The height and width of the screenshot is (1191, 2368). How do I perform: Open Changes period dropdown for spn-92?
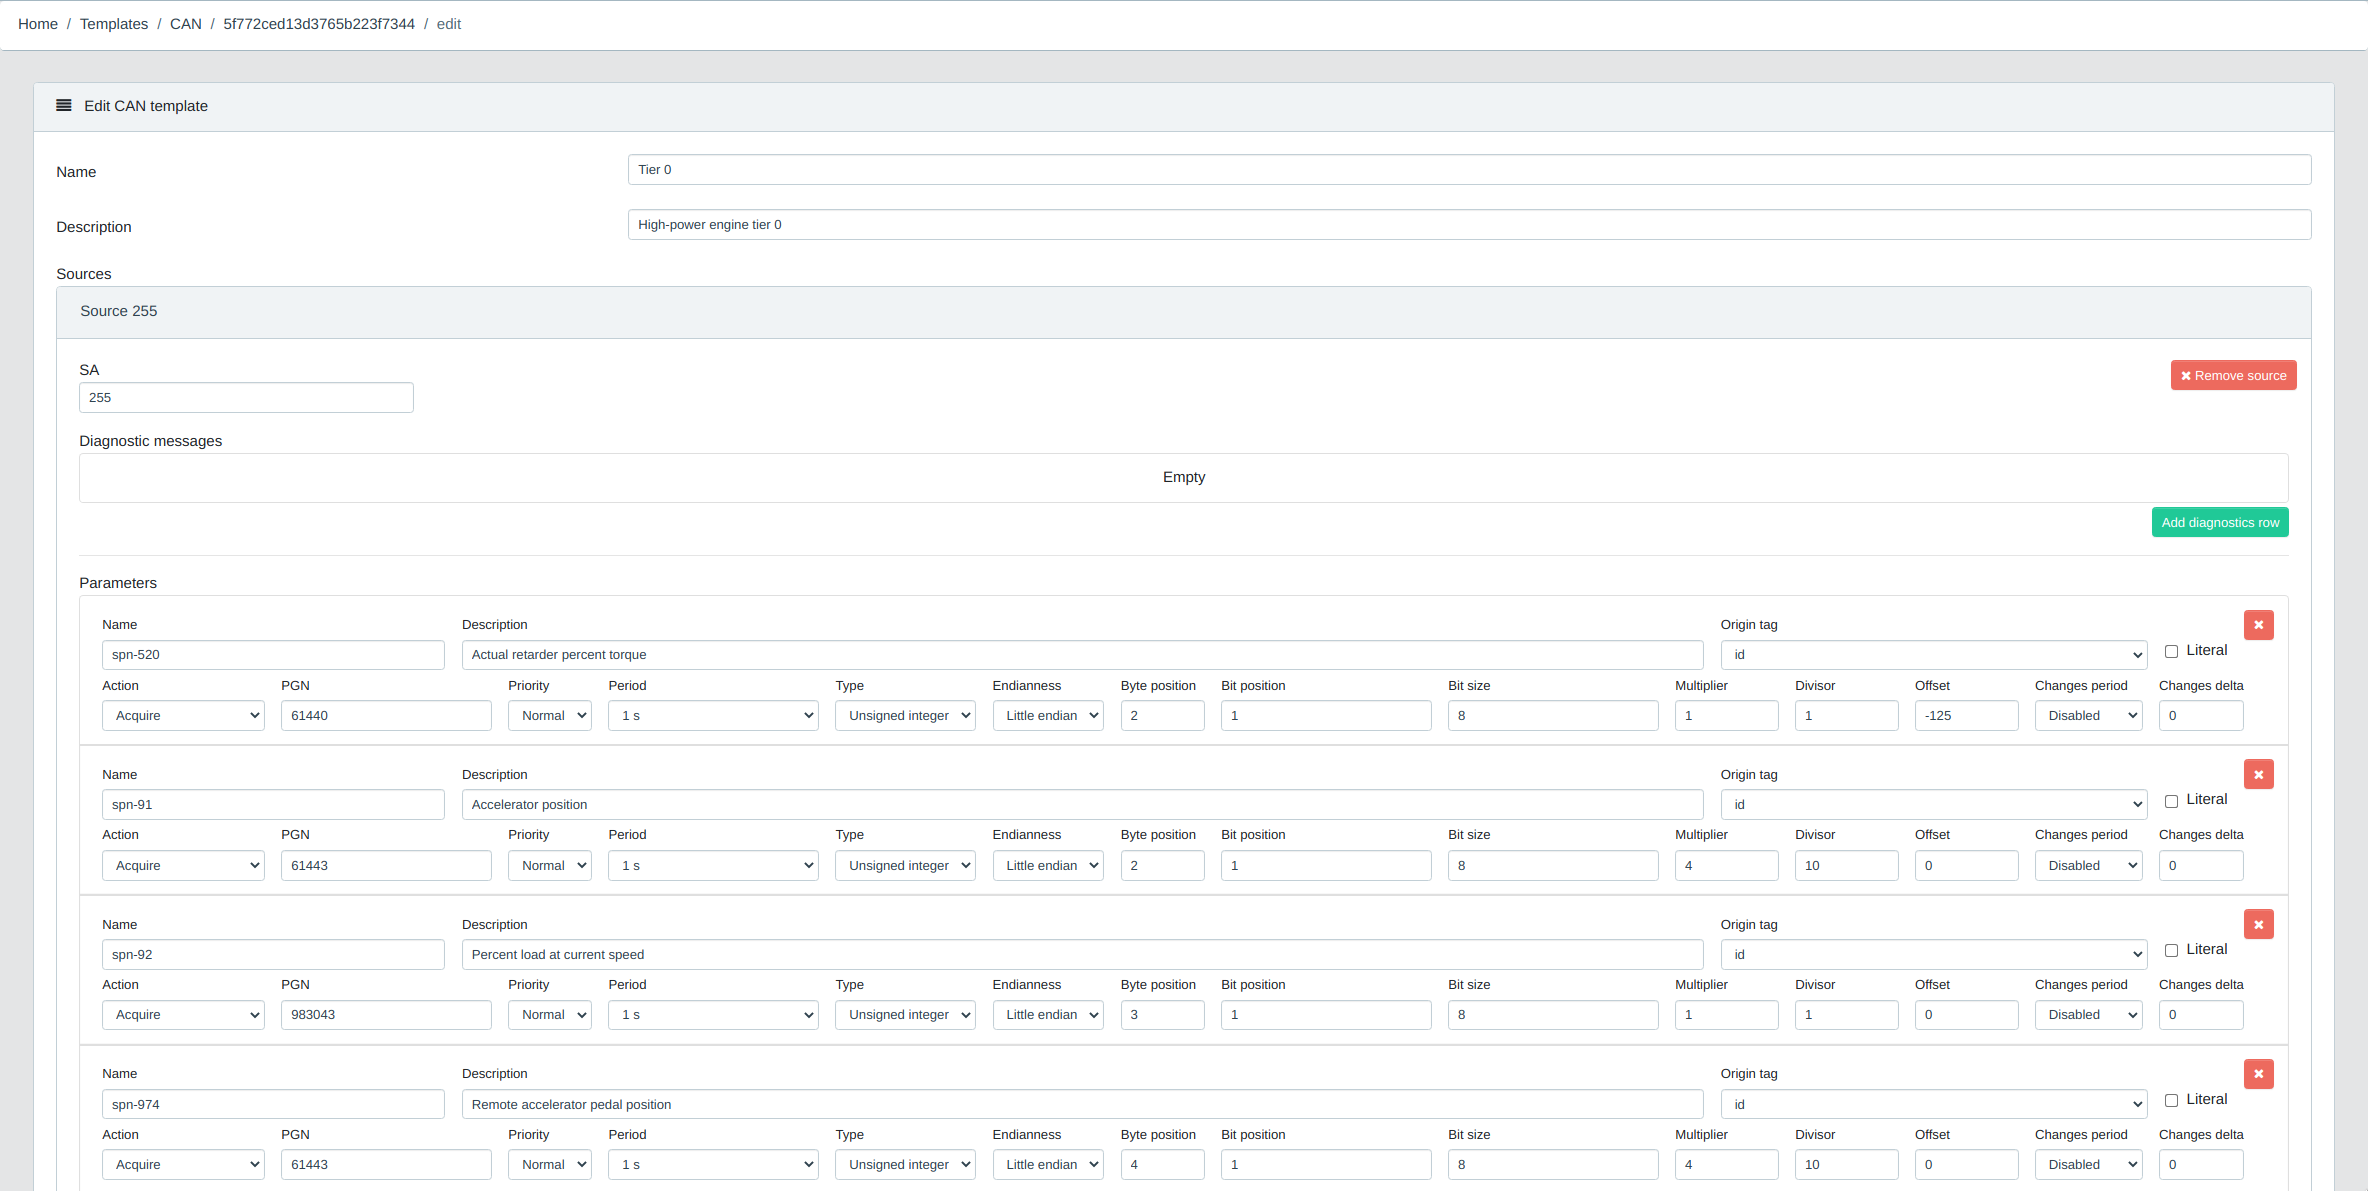[2088, 1015]
